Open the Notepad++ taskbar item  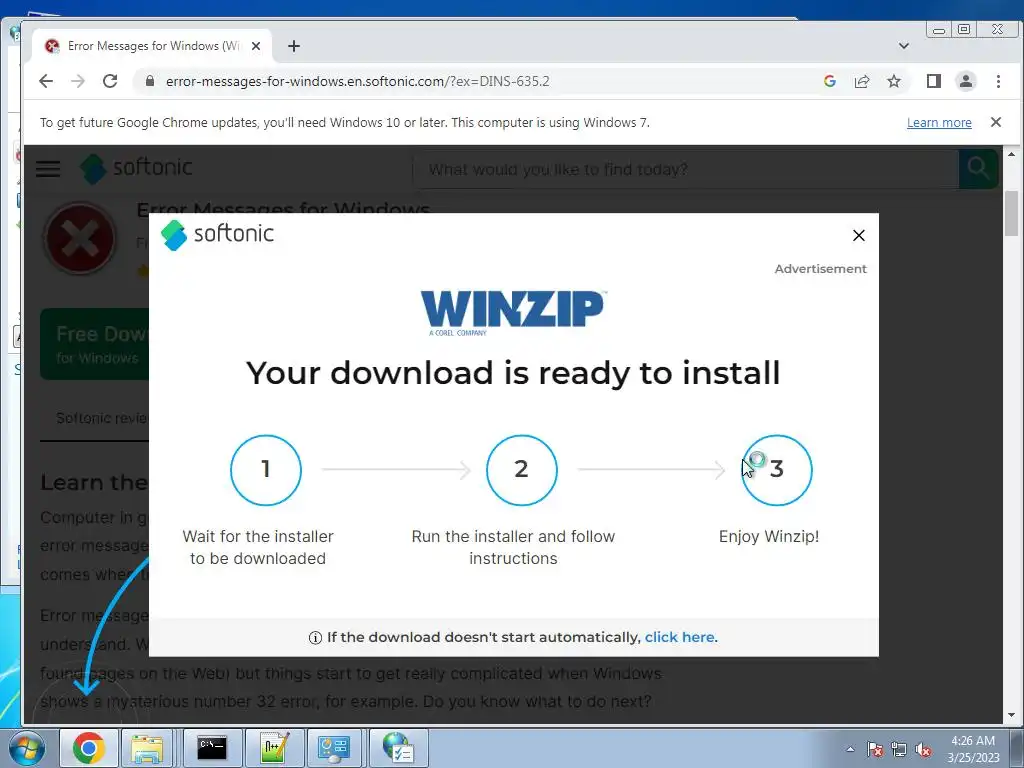274,748
